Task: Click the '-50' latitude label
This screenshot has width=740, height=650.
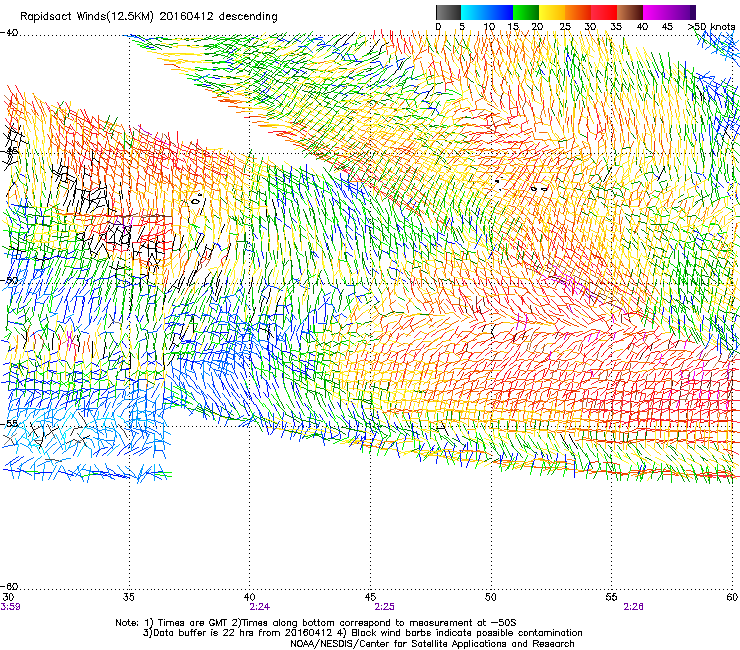Action: coord(9,280)
